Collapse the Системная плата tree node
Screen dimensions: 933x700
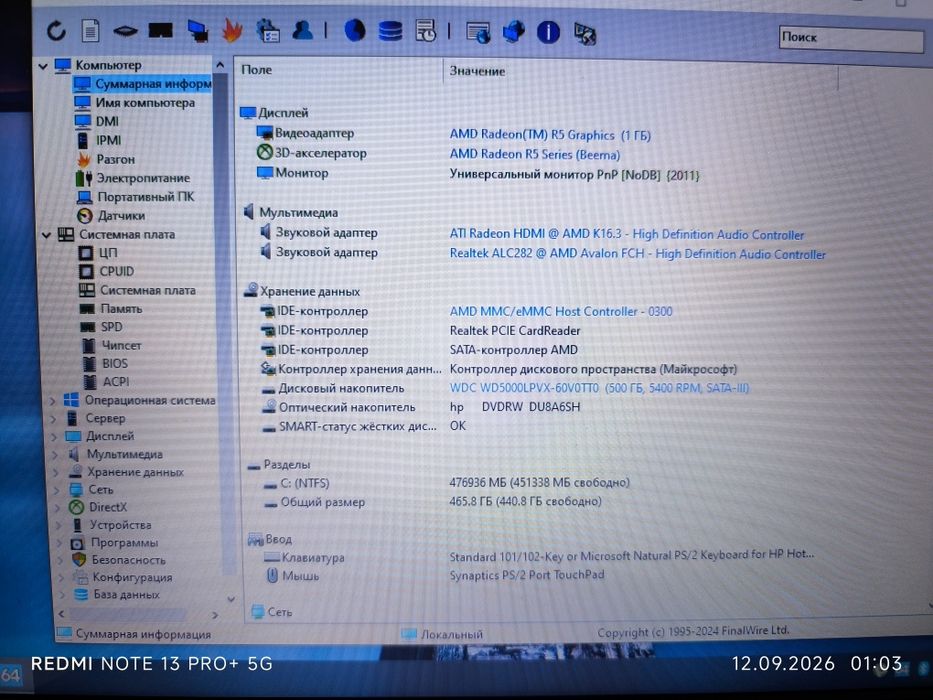tap(46, 235)
